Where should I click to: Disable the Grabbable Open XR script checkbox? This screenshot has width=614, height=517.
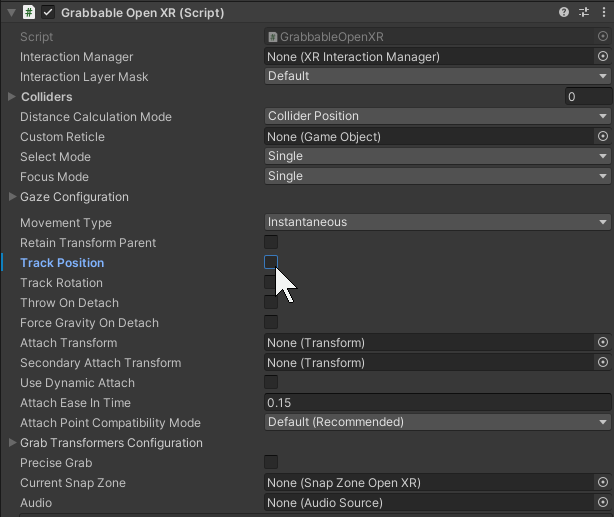click(x=47, y=13)
